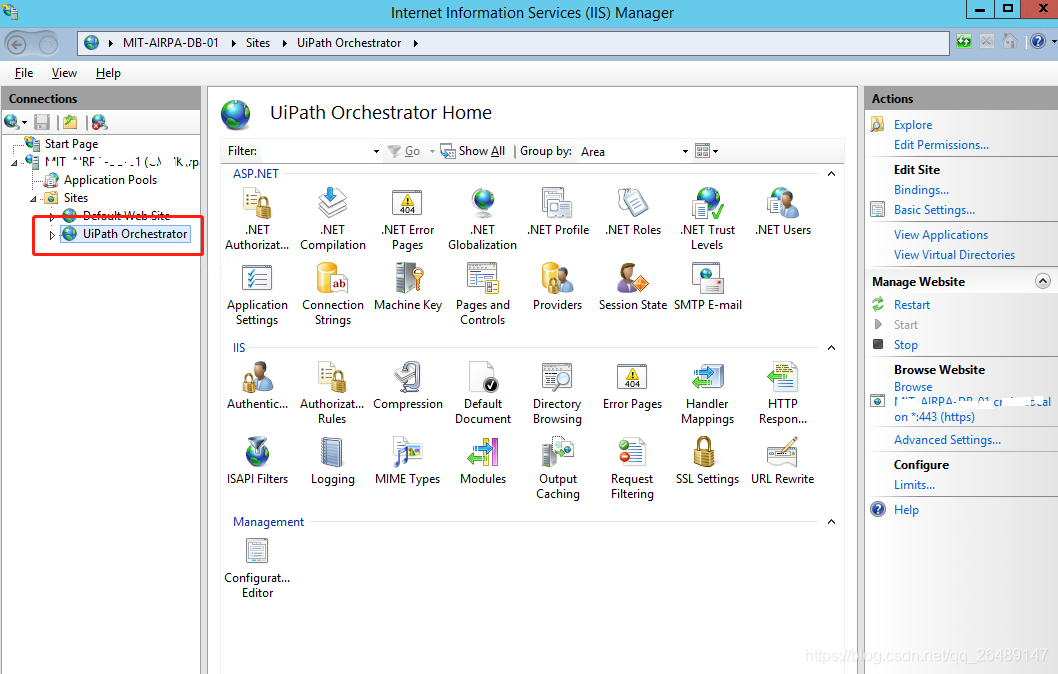The image size is (1058, 674).
Task: Expand the UiPath Orchestrator tree node
Action: click(x=52, y=235)
